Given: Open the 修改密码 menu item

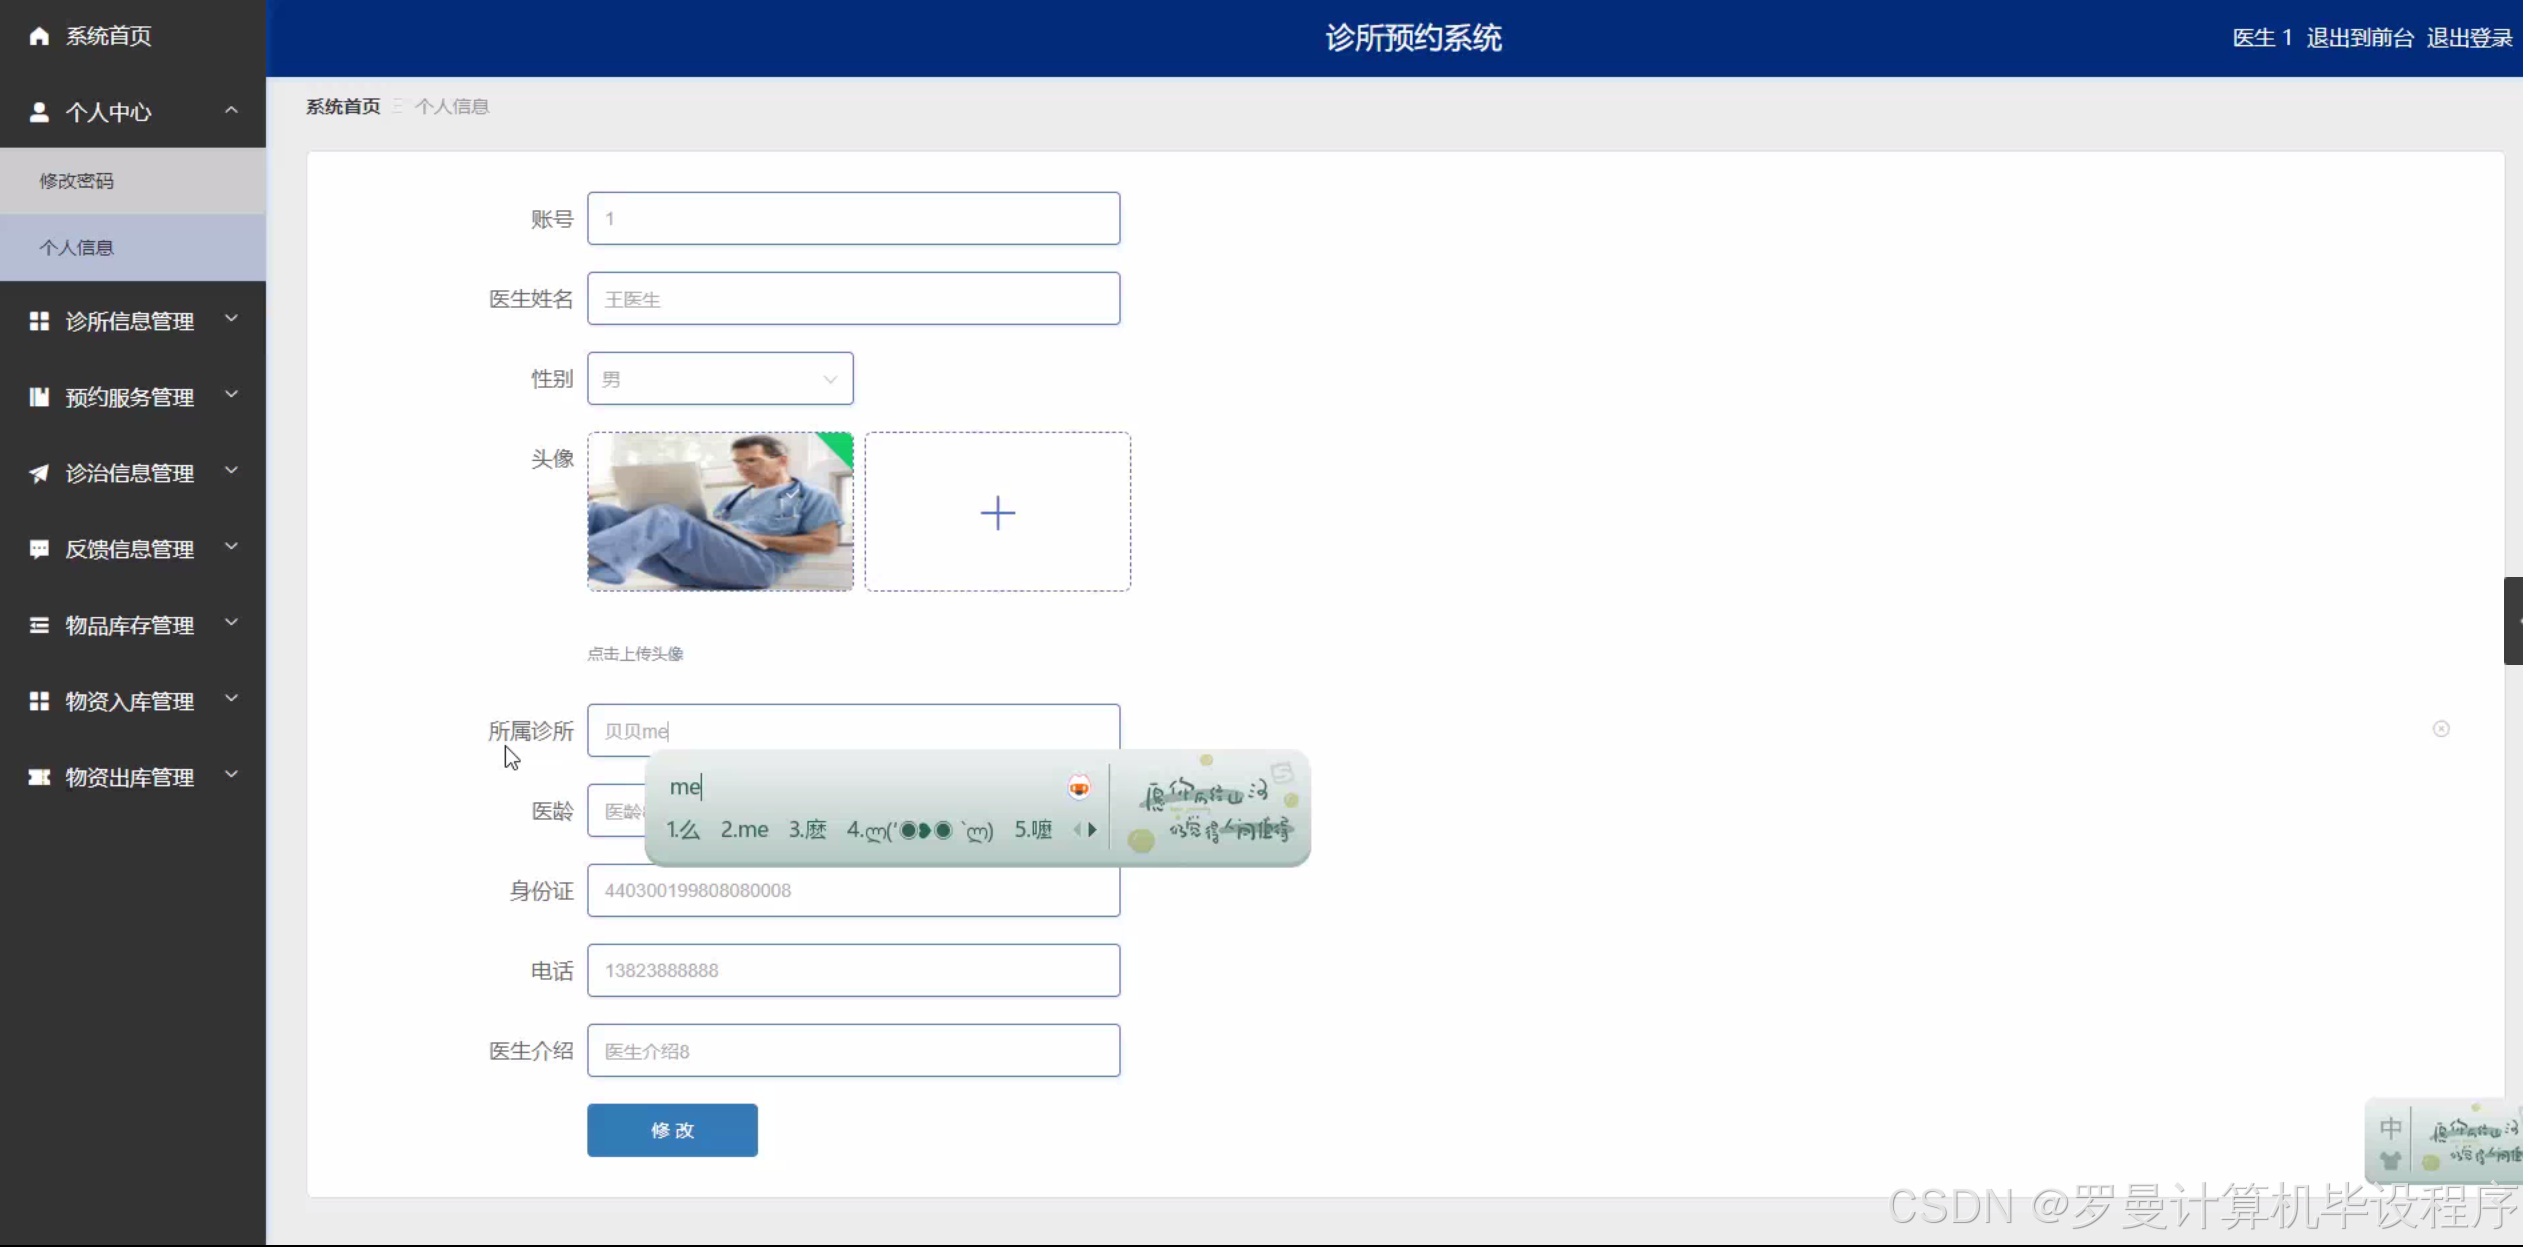Looking at the screenshot, I should (x=77, y=181).
